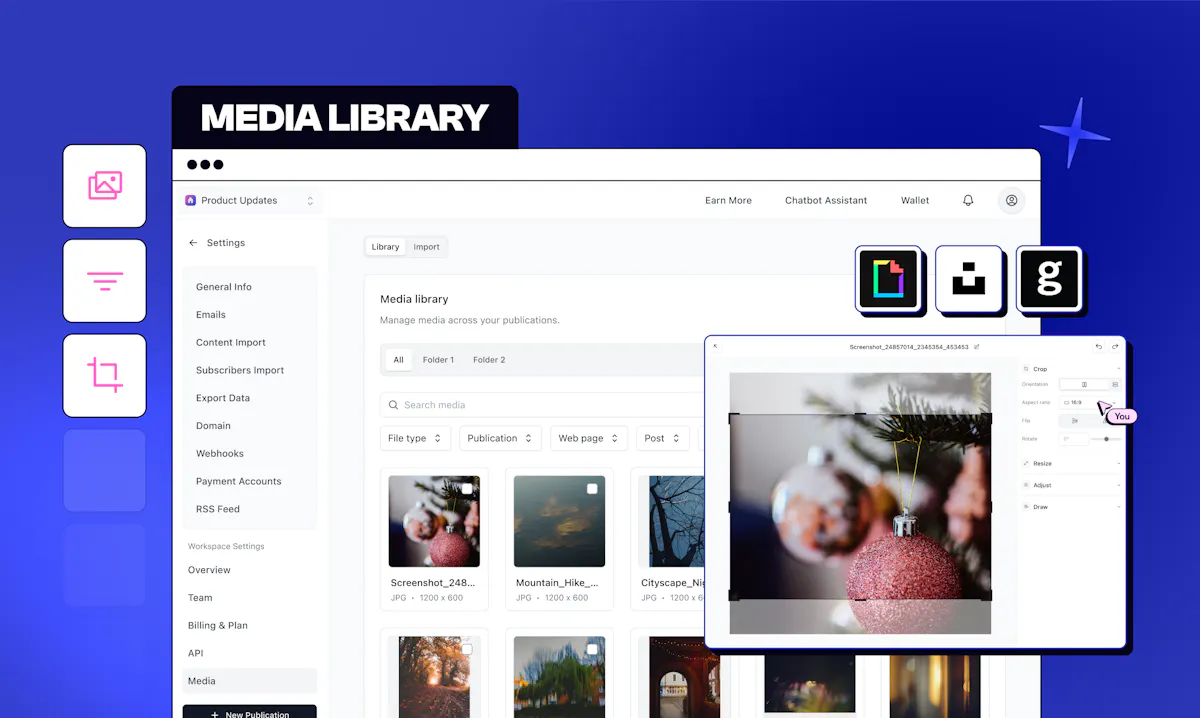1200x718 pixels.
Task: Click the pink filter lines tile
Action: tap(105, 281)
